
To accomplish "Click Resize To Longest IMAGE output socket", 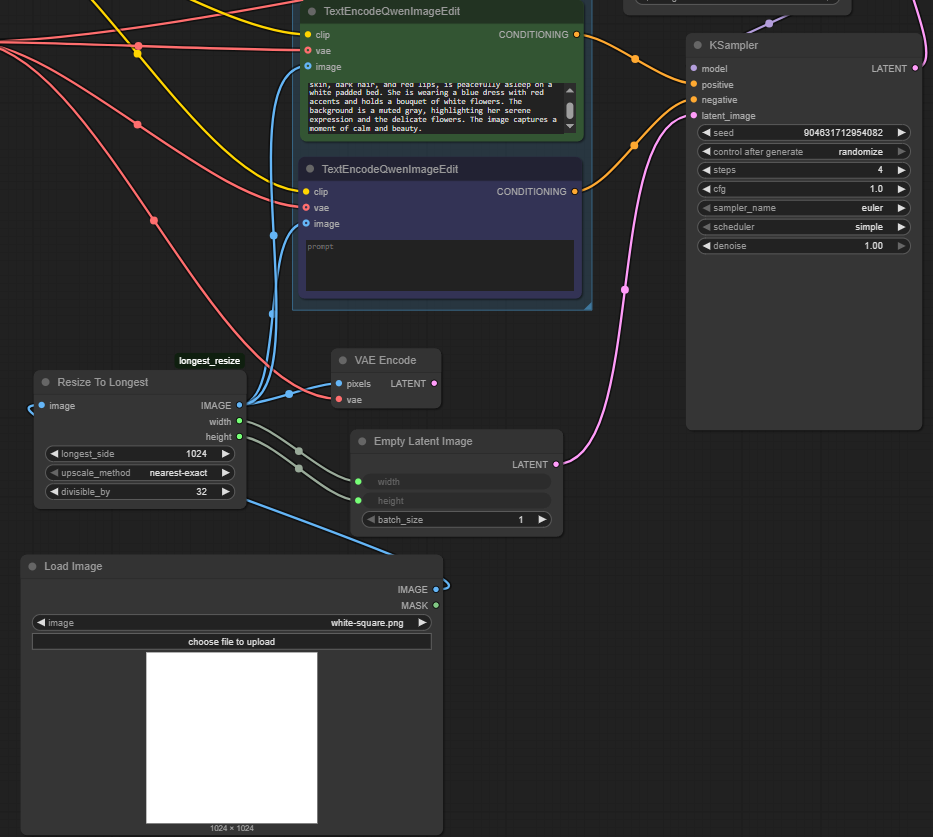I will [240, 405].
